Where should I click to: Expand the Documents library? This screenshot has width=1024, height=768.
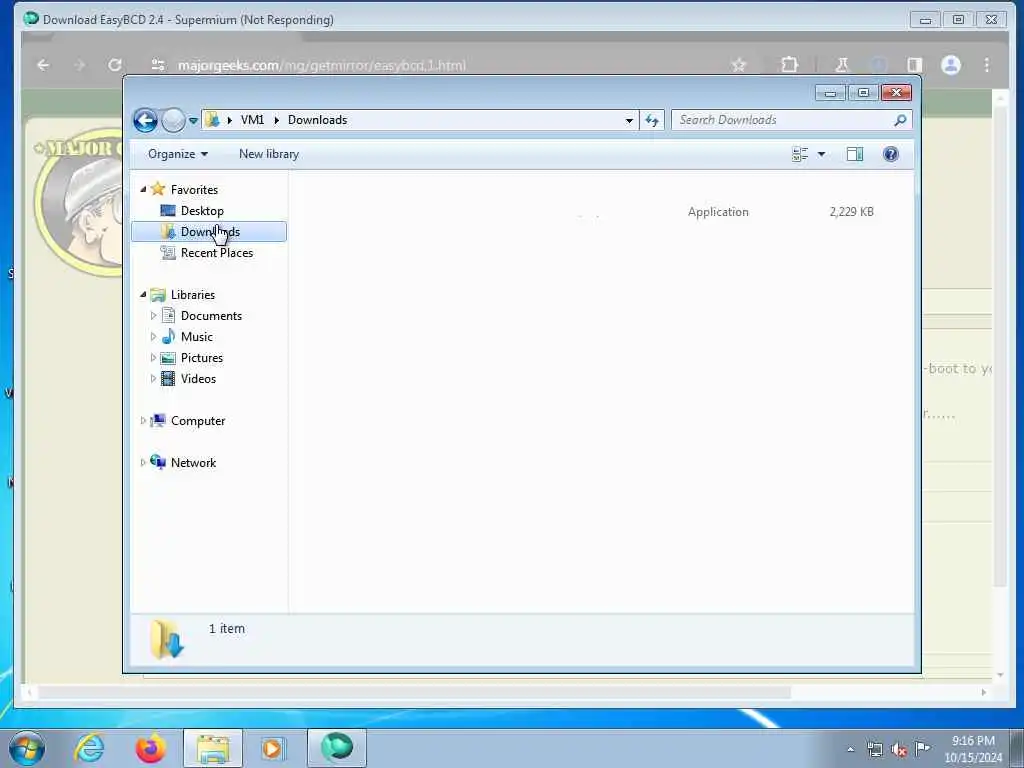pyautogui.click(x=153, y=316)
